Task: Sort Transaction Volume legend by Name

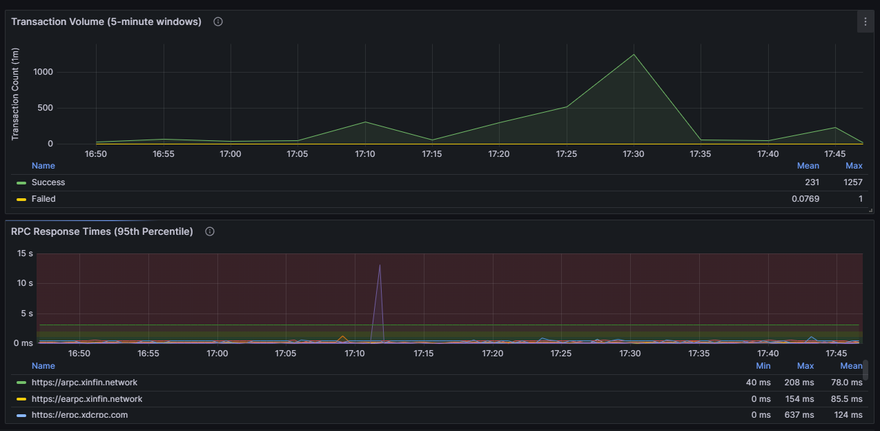Action: pyautogui.click(x=43, y=166)
